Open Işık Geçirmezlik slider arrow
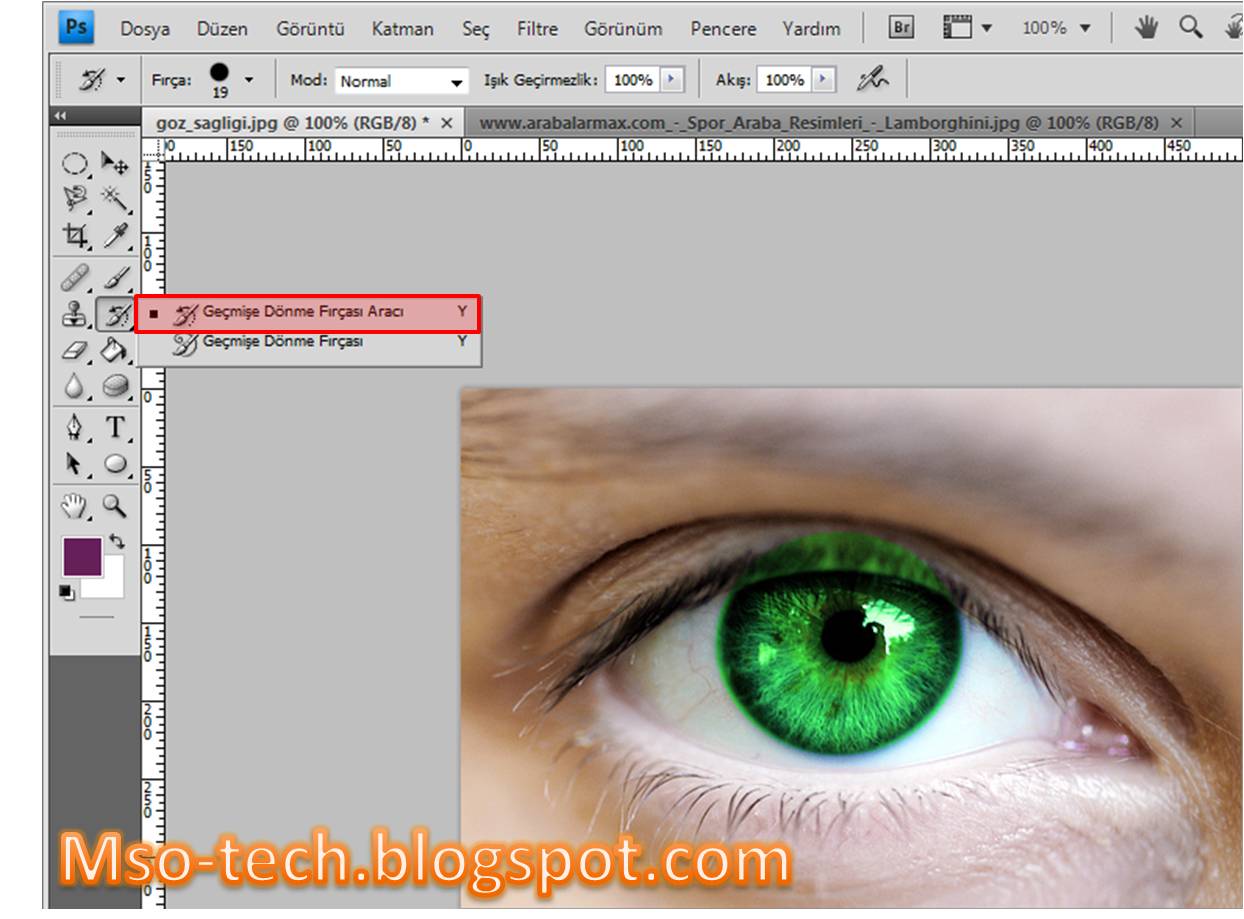 tap(671, 79)
